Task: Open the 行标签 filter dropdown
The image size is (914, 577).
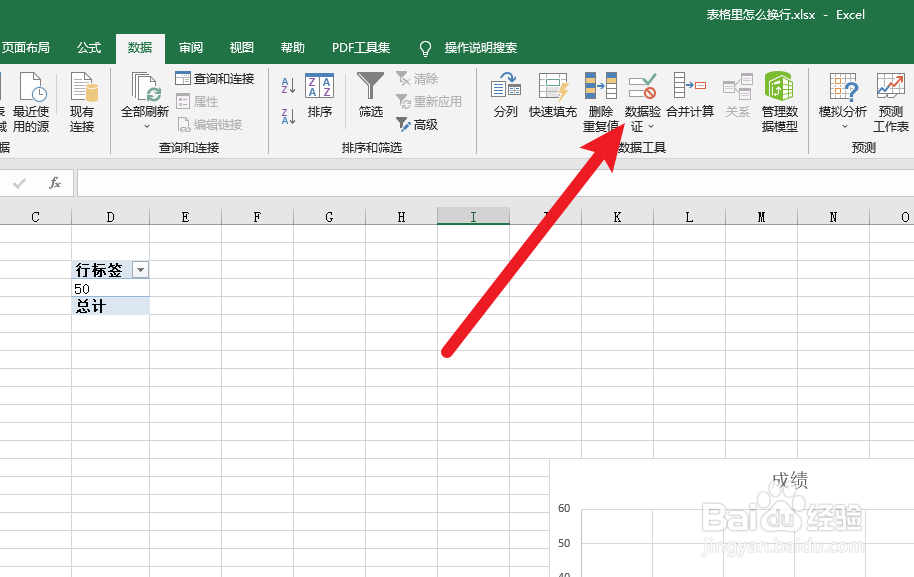Action: [141, 269]
